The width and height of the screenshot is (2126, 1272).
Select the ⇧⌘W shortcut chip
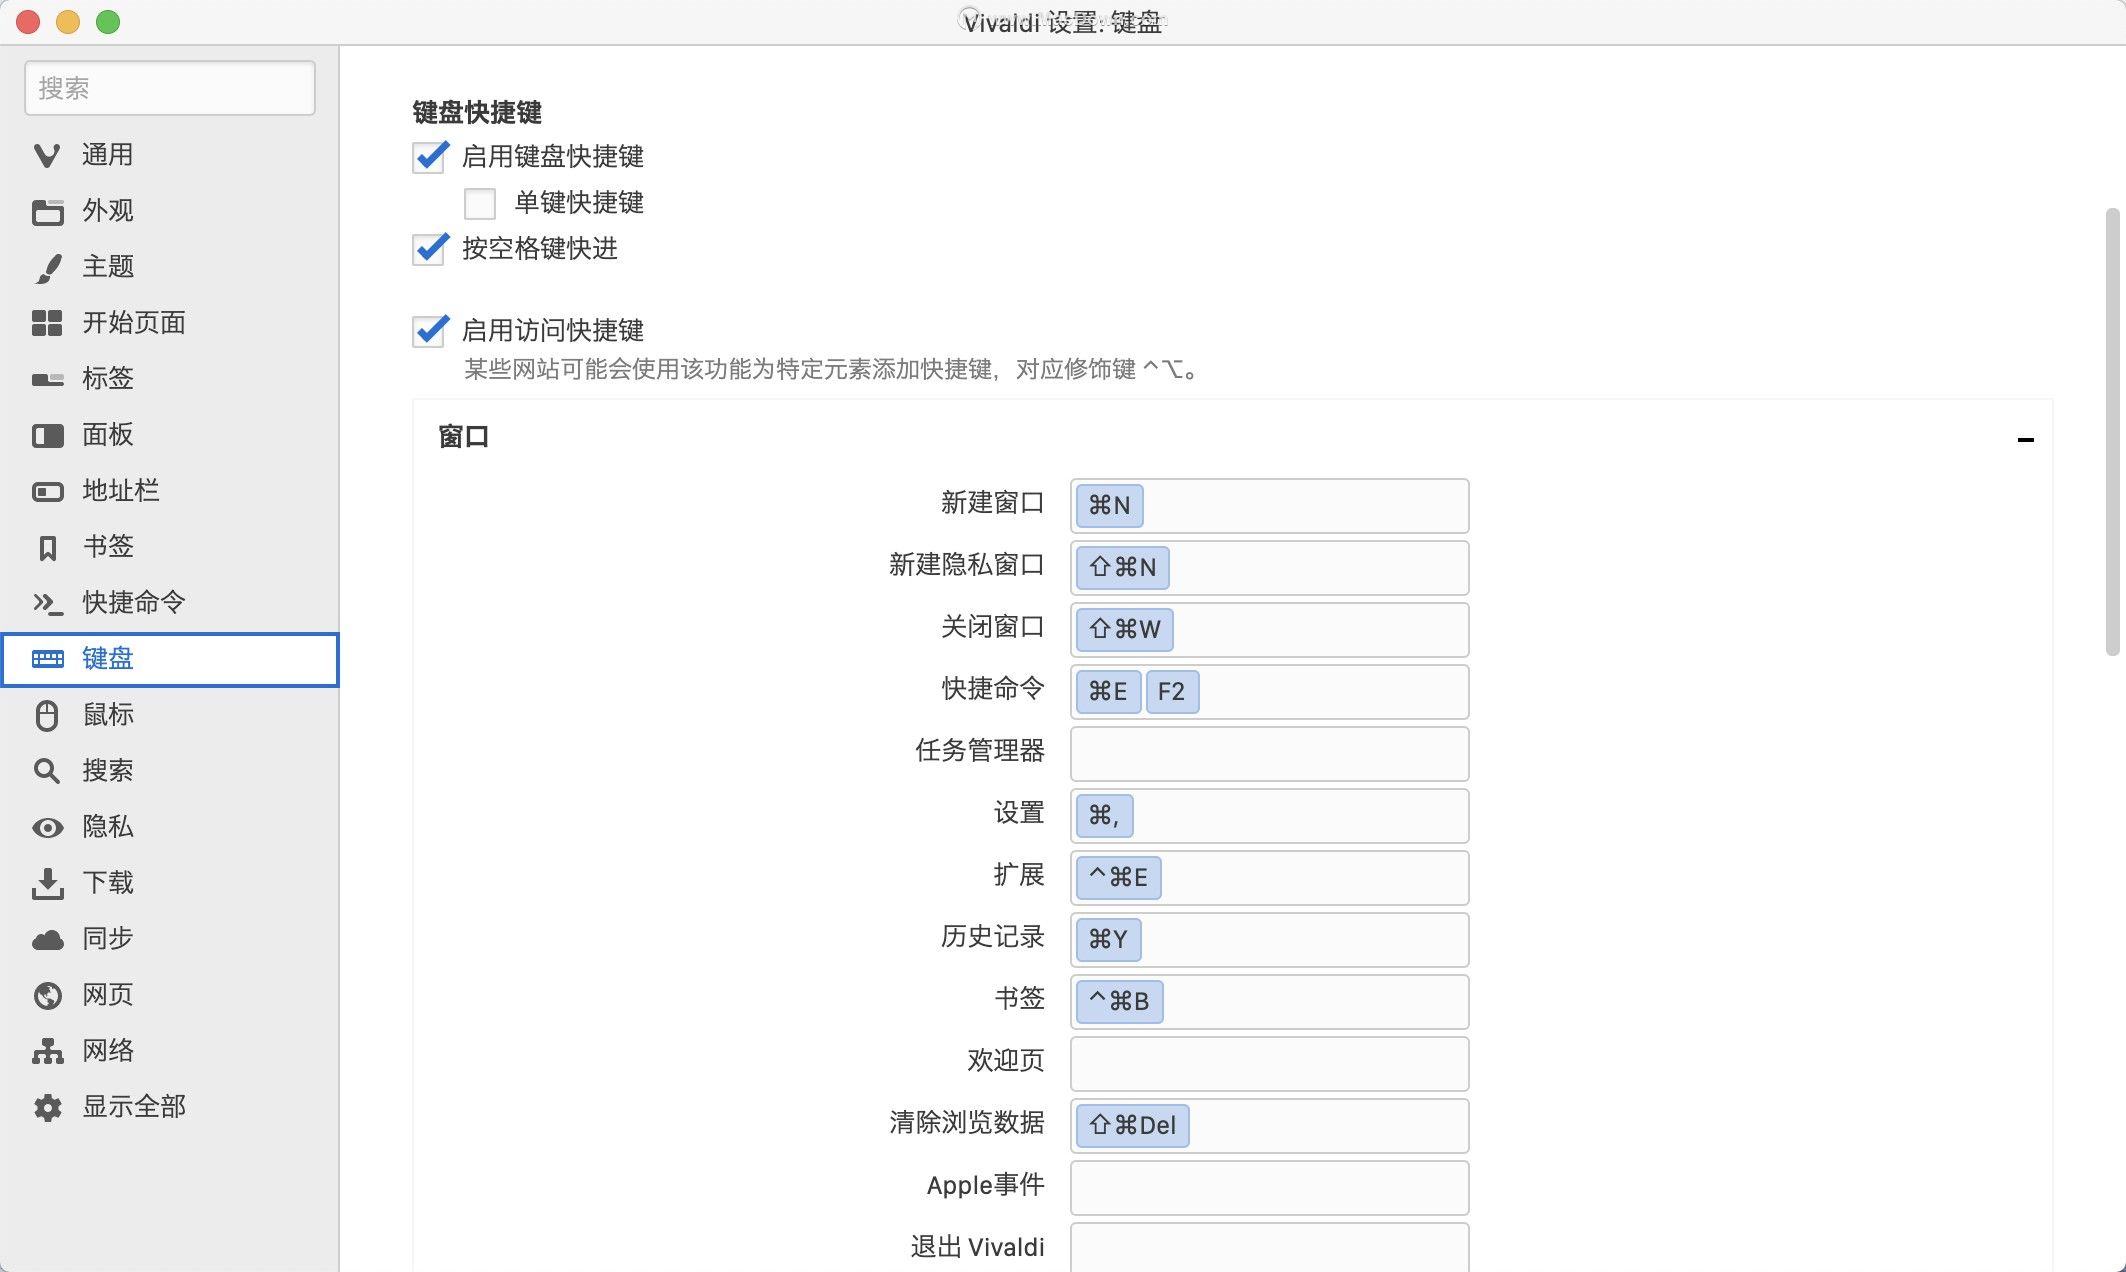click(1124, 630)
